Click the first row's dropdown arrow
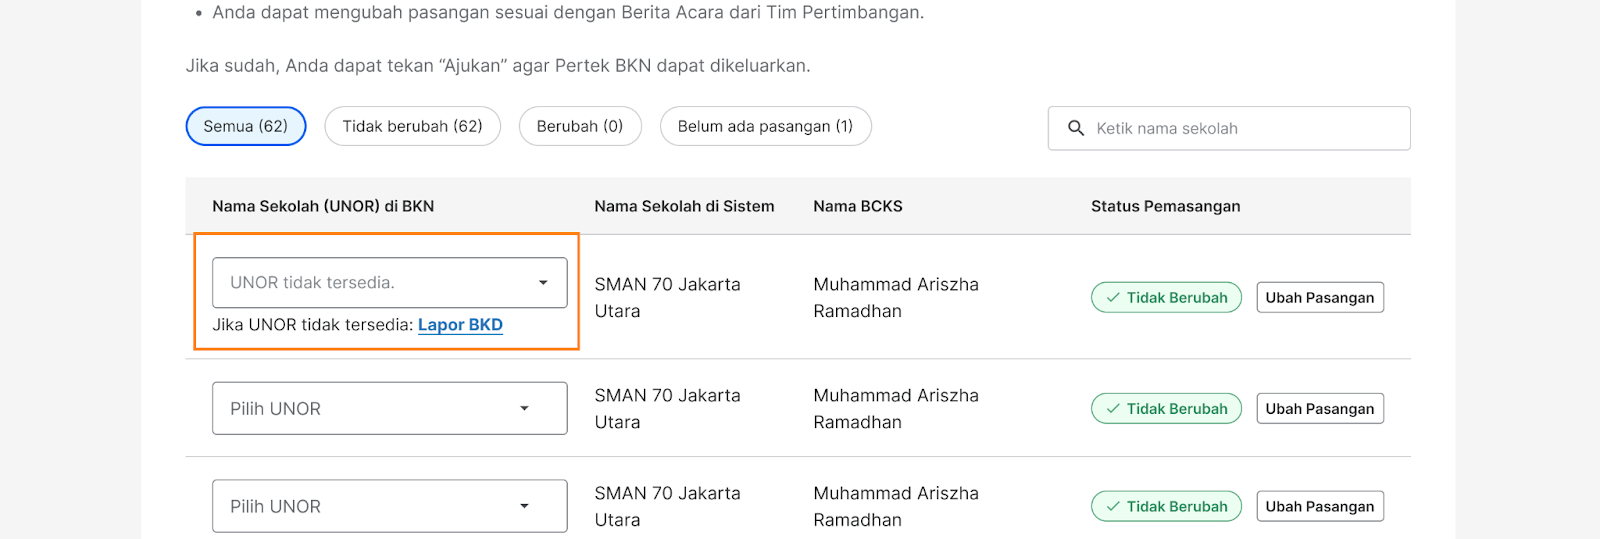Image resolution: width=1600 pixels, height=539 pixels. [543, 283]
